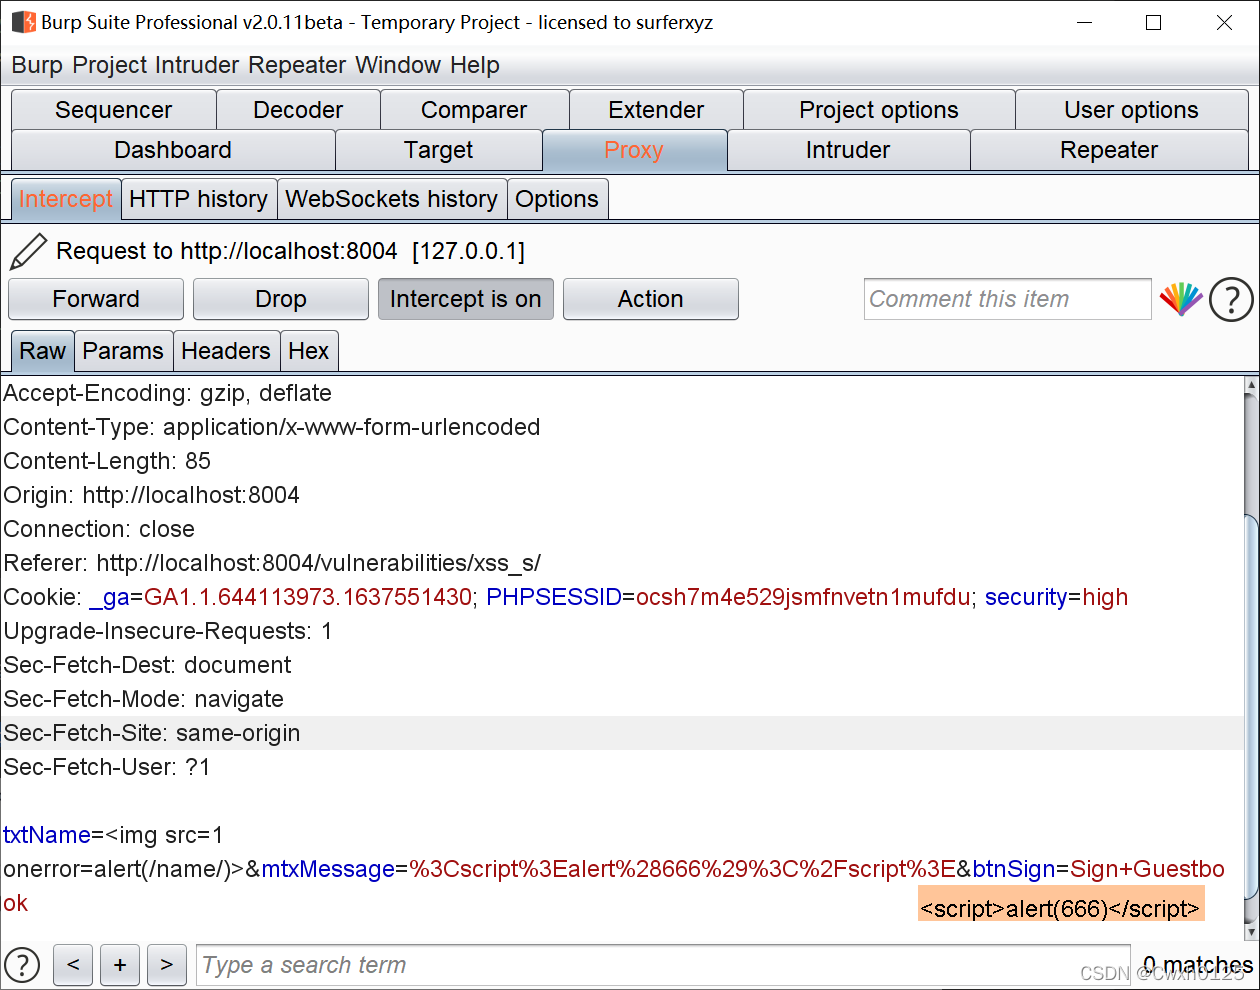The image size is (1260, 990).
Task: Select the Intercept sub-tab
Action: tap(66, 199)
